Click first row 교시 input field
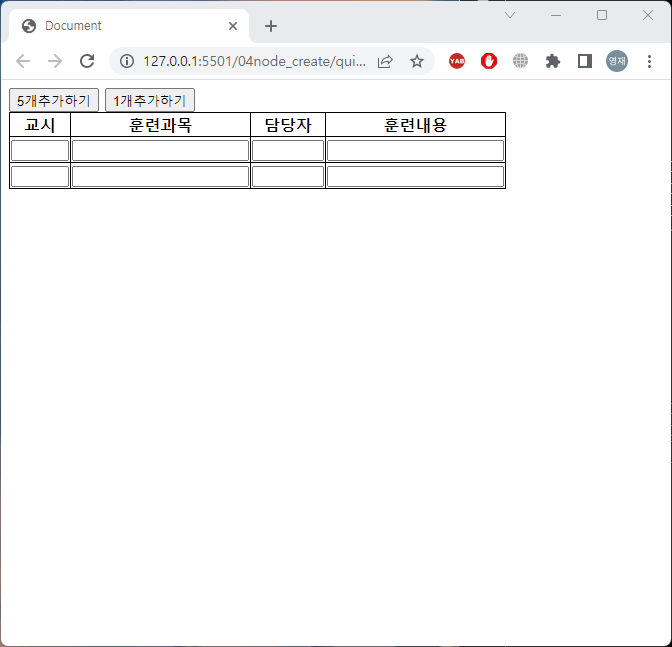The width and height of the screenshot is (672, 647). (x=40, y=150)
